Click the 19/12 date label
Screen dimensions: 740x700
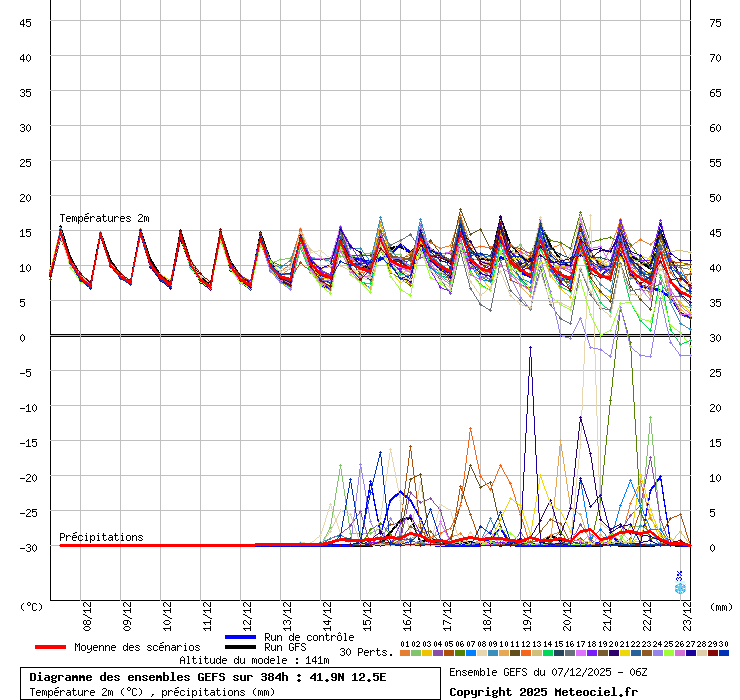[x=528, y=611]
